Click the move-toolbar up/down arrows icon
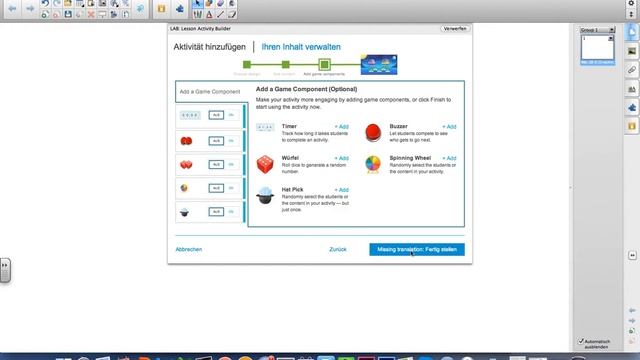 (631, 14)
